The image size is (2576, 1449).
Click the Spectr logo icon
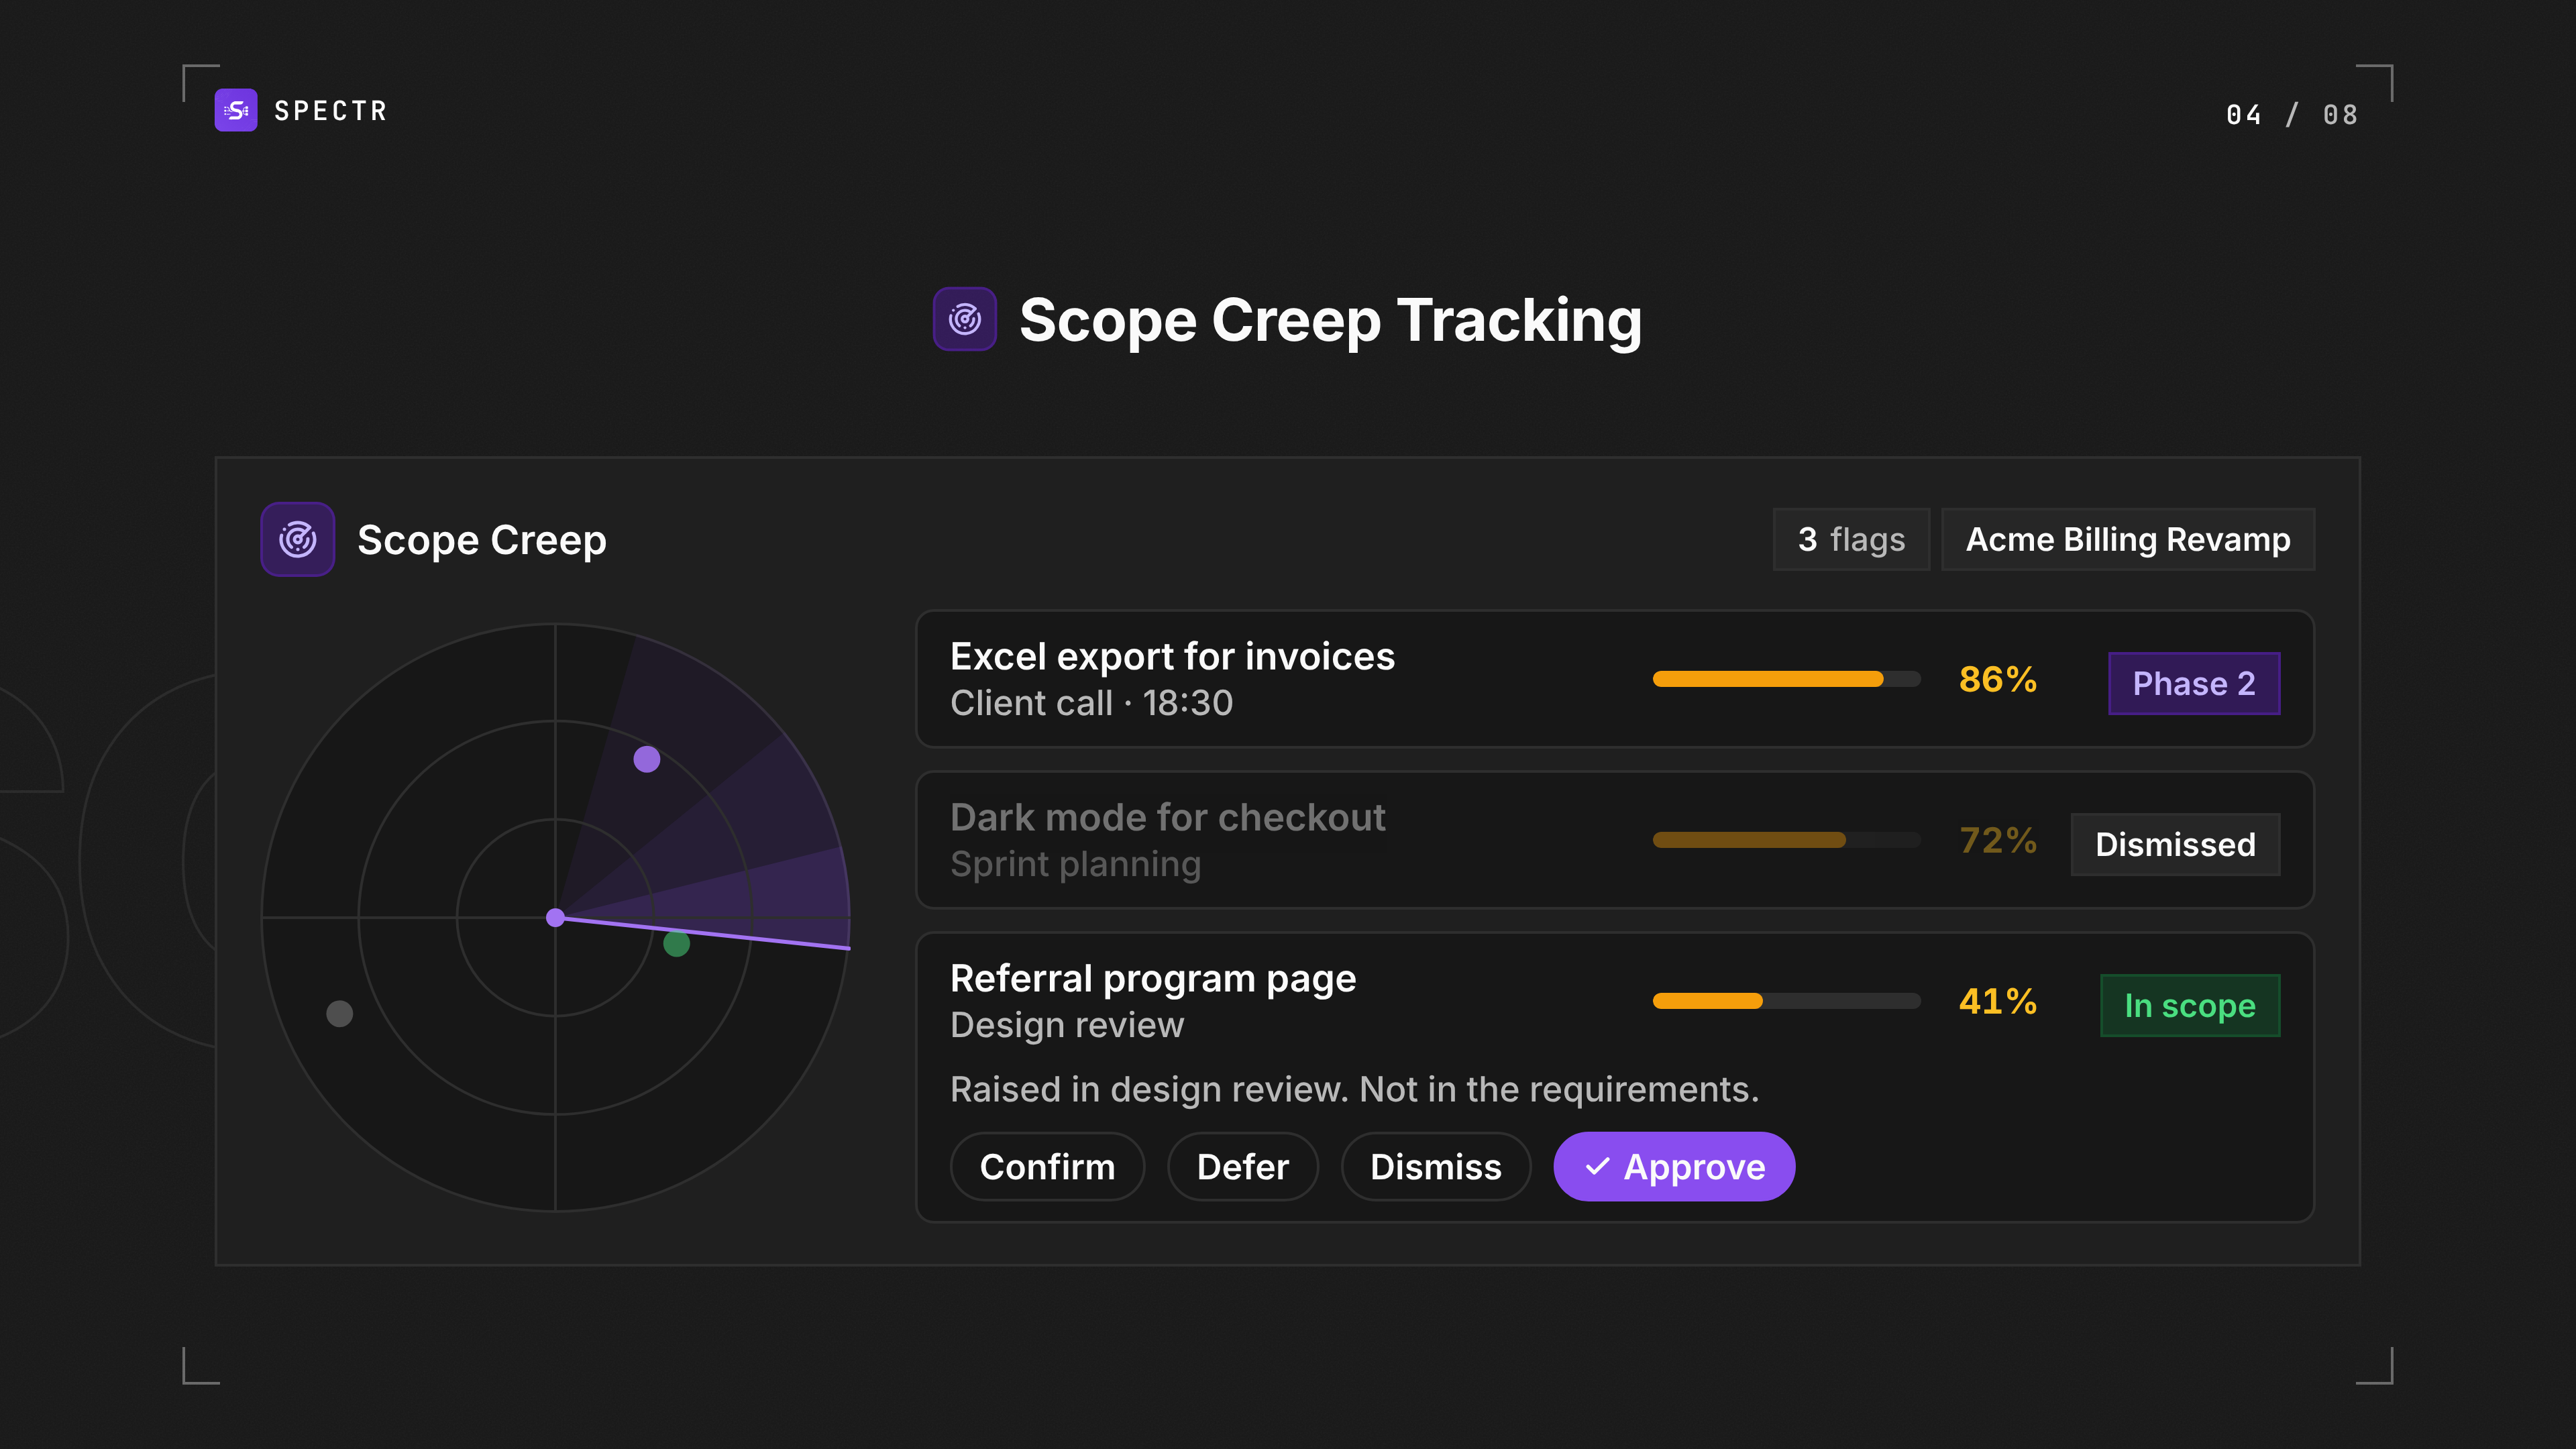pyautogui.click(x=236, y=110)
